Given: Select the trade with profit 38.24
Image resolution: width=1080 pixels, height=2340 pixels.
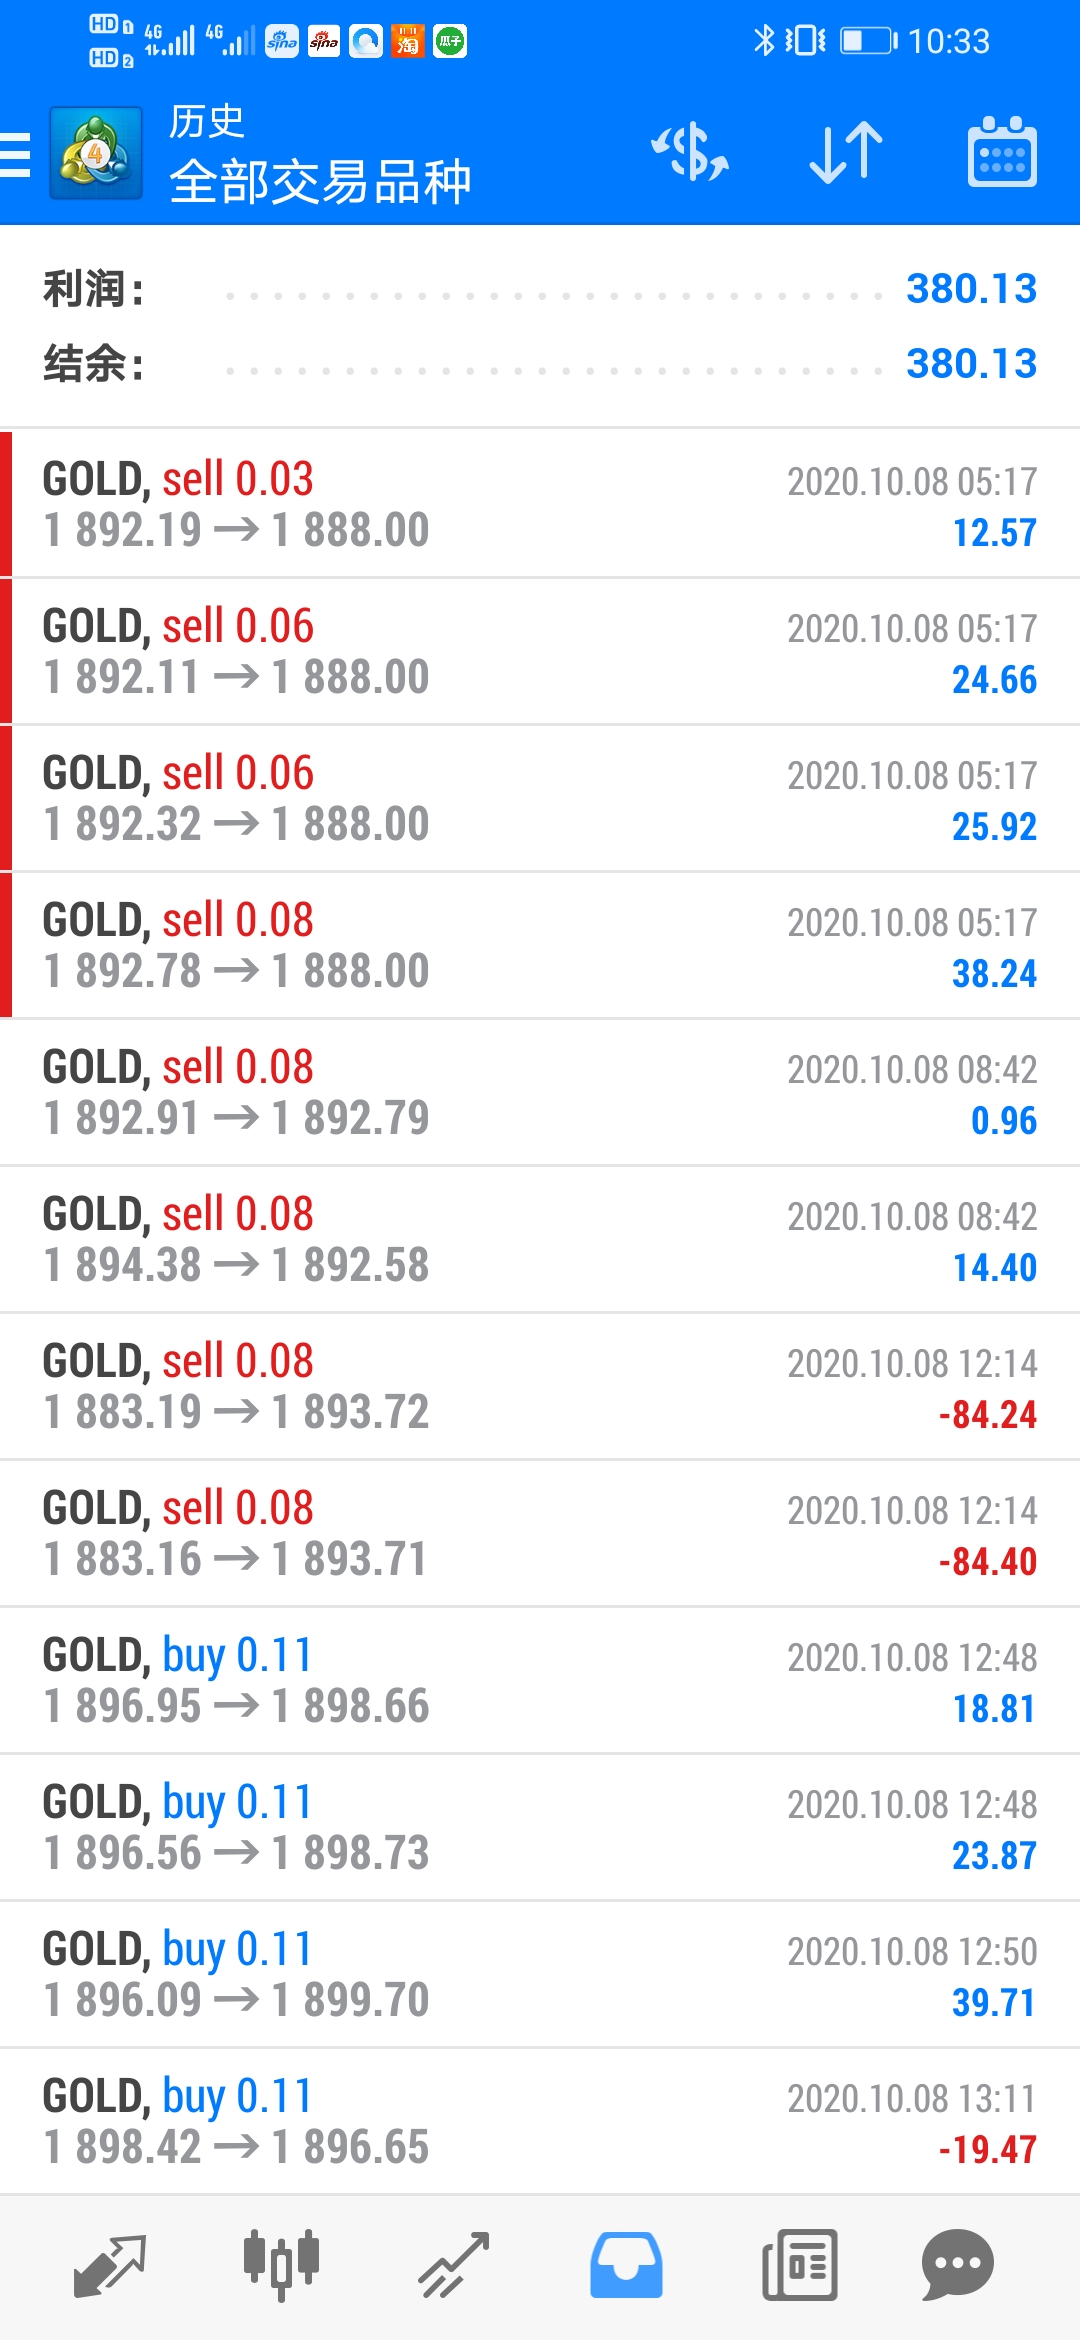Looking at the screenshot, I should 540,945.
